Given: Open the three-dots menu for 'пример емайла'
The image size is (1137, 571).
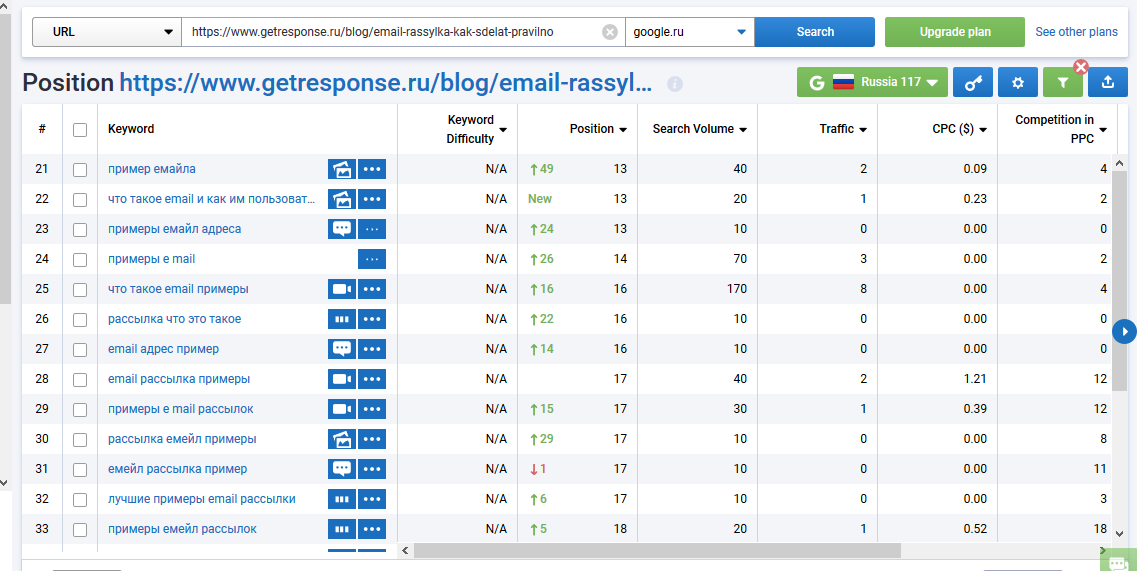Looking at the screenshot, I should 372,169.
